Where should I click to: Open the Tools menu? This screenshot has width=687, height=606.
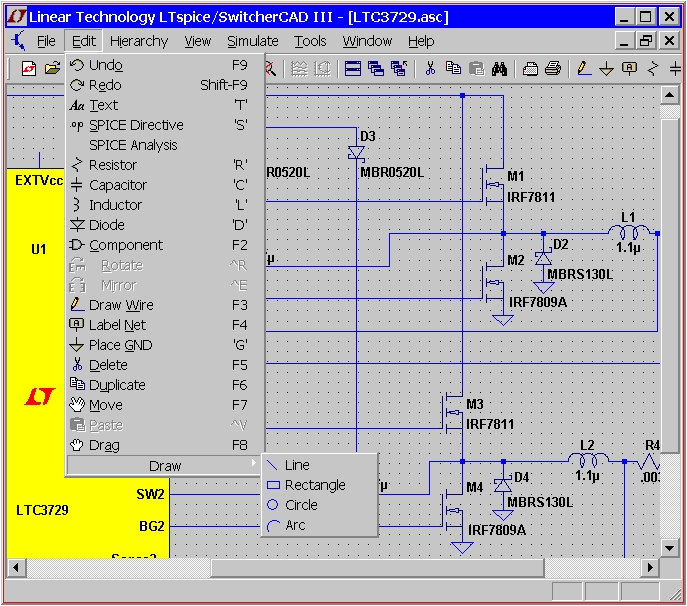click(x=310, y=41)
